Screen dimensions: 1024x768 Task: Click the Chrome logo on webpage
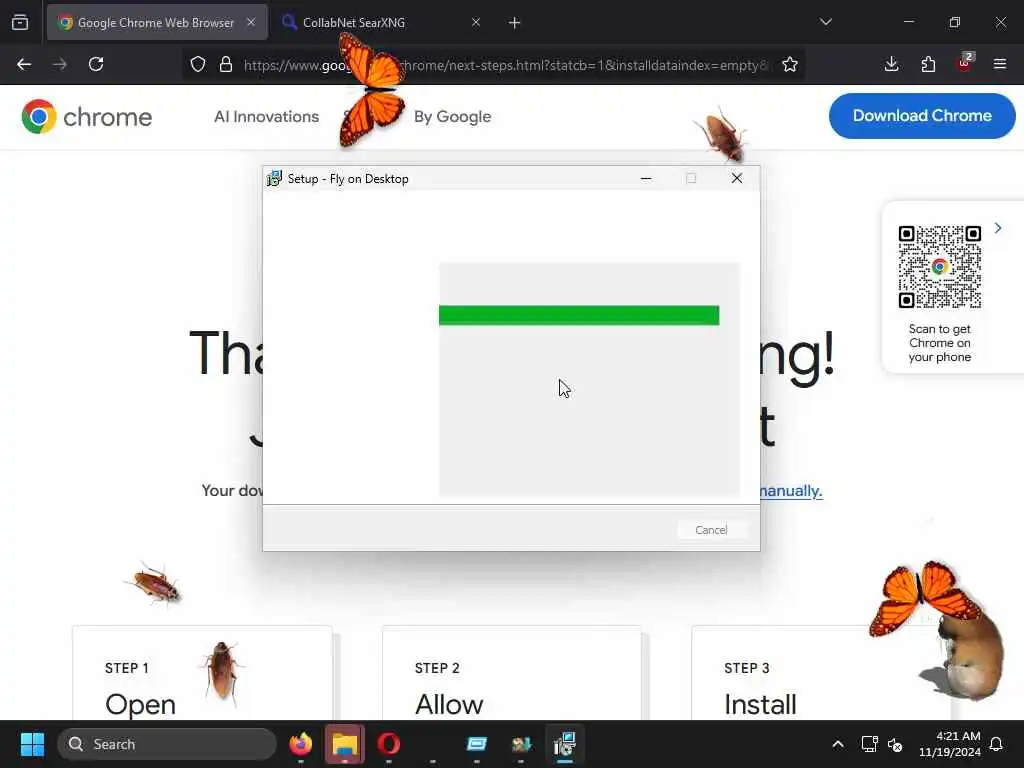(x=86, y=117)
